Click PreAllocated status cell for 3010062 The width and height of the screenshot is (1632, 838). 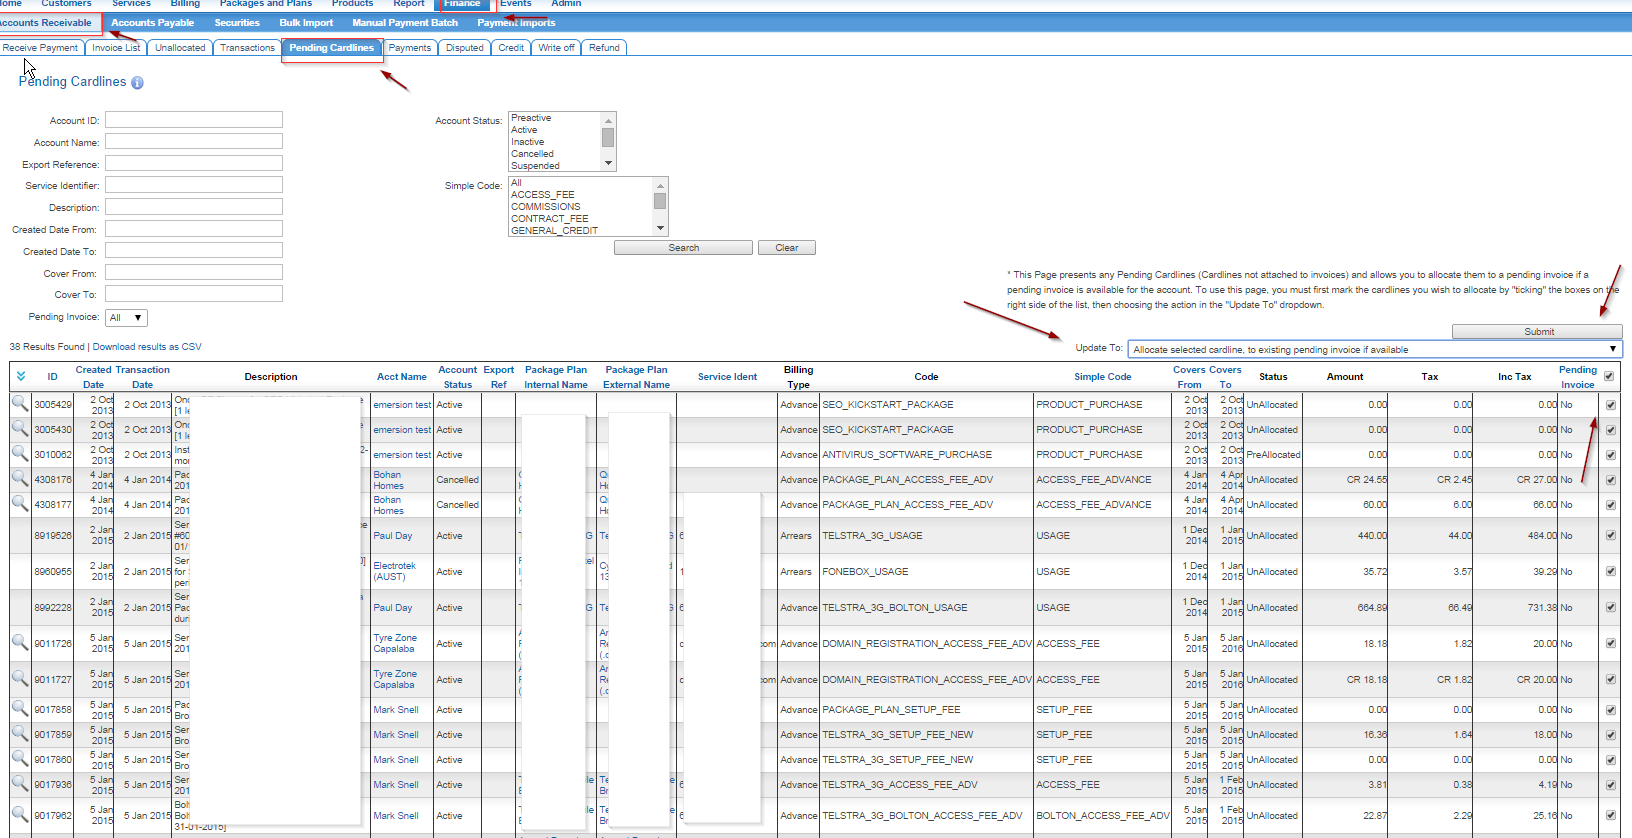pos(1273,455)
